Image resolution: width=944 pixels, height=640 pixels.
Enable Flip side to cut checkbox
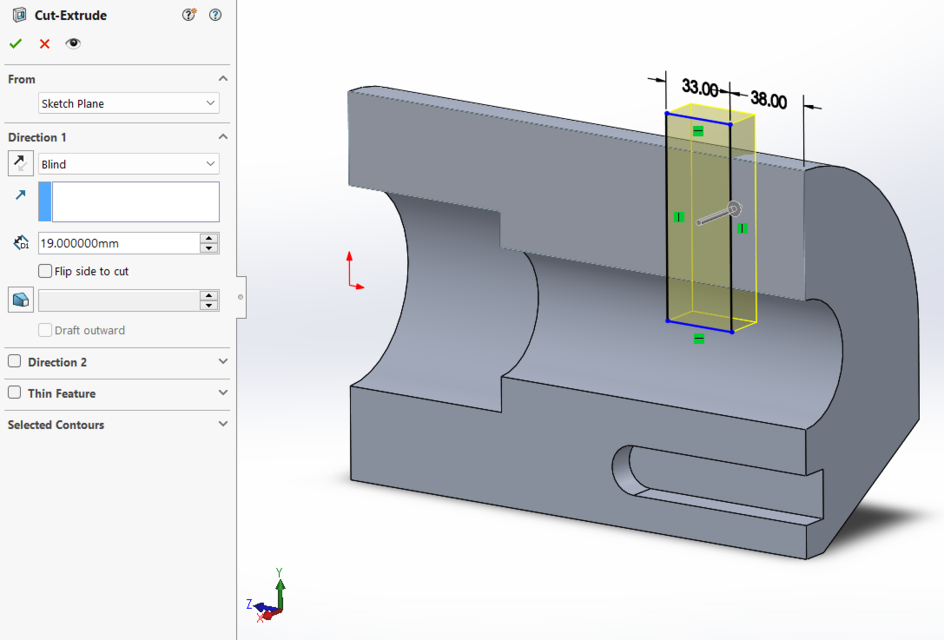click(45, 271)
